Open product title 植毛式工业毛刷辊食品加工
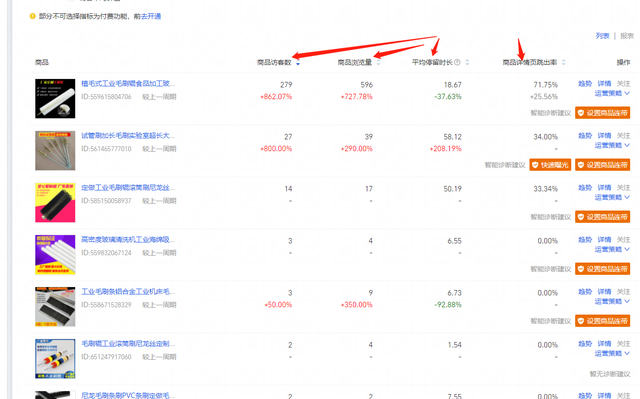The height and width of the screenshot is (399, 640). pyautogui.click(x=128, y=84)
